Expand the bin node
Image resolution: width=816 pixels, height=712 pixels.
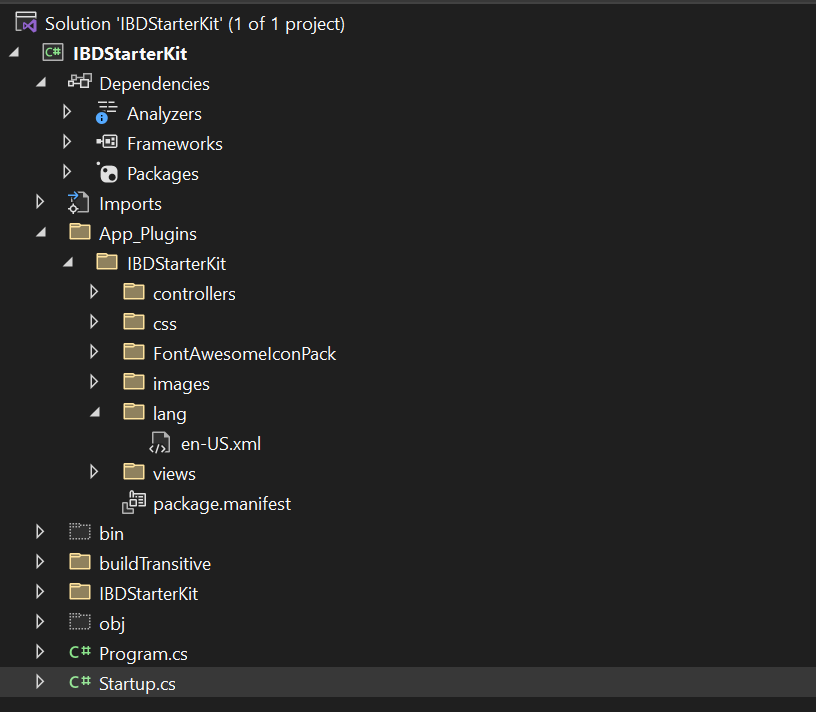39,533
